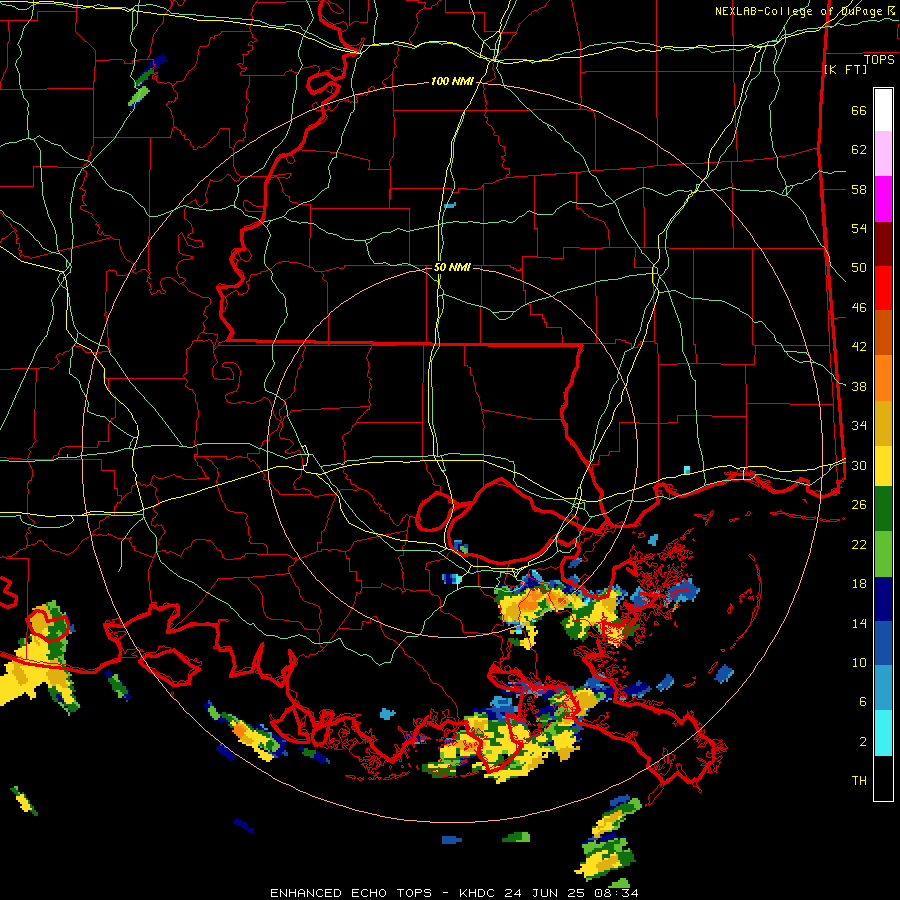The width and height of the screenshot is (900, 900).
Task: Click the legend value '10'
Action: point(859,662)
